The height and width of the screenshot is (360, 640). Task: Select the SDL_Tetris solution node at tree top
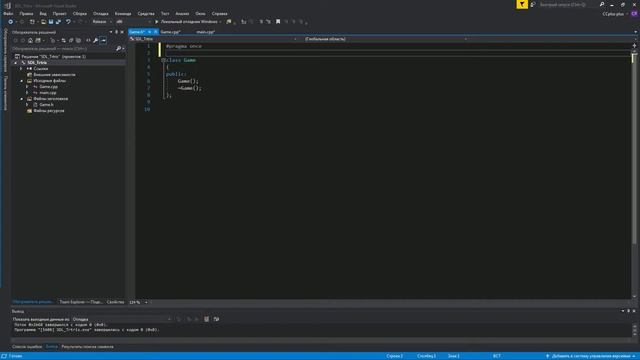pos(53,56)
